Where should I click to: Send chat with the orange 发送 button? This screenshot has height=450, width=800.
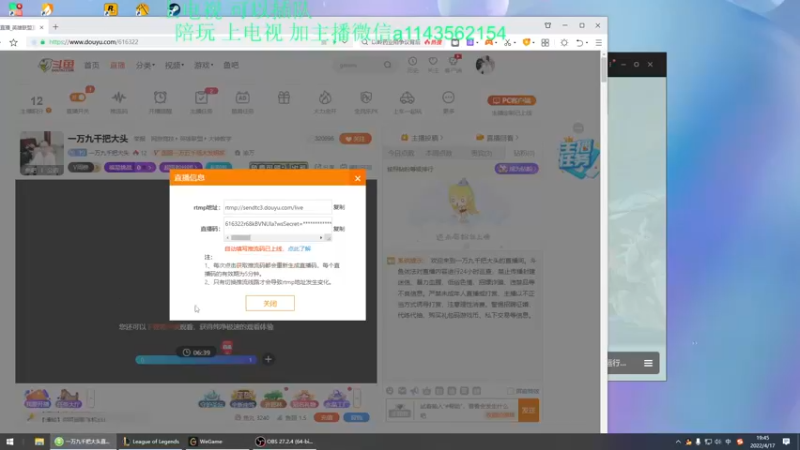coord(529,410)
